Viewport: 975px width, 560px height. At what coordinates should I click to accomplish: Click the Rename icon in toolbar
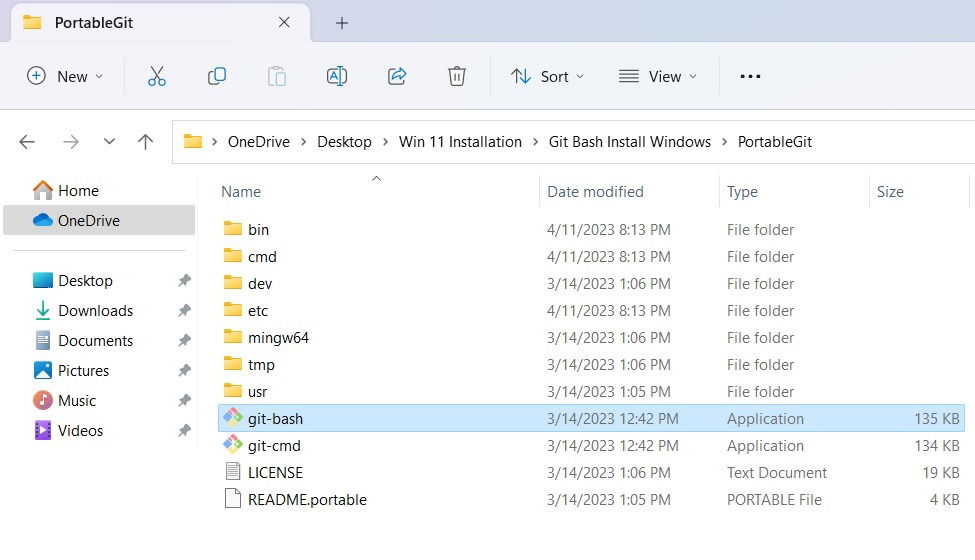click(x=336, y=76)
